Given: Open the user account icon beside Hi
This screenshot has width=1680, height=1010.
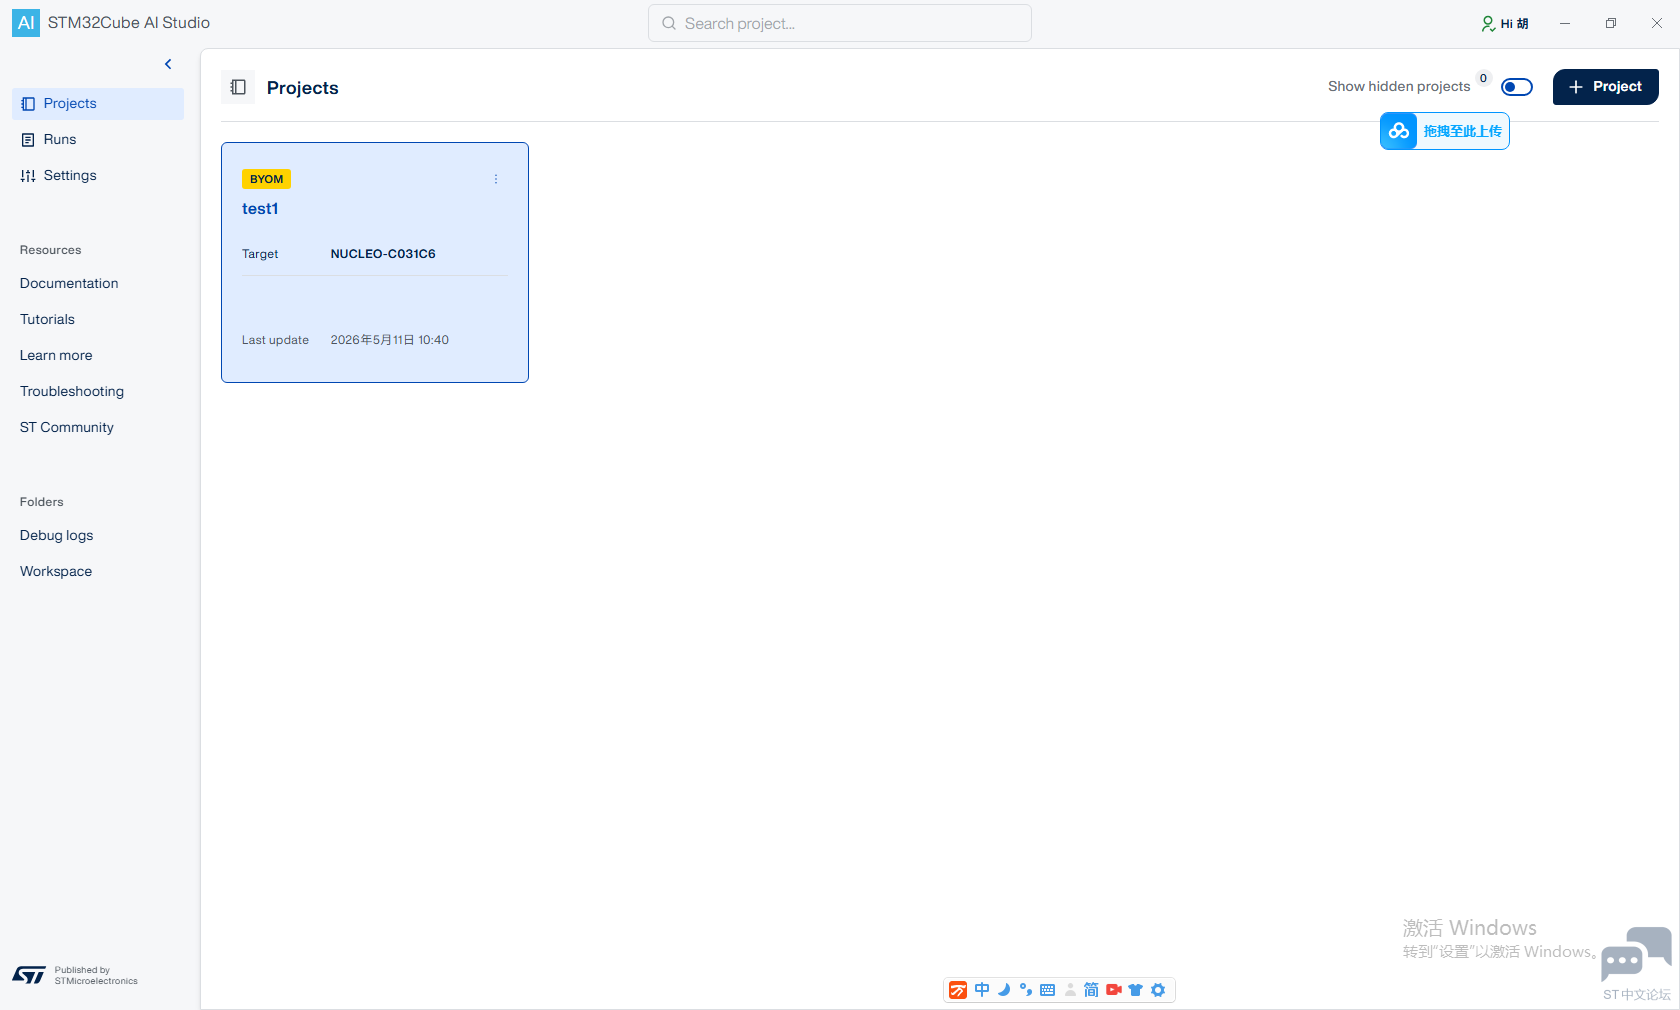Looking at the screenshot, I should pos(1488,23).
